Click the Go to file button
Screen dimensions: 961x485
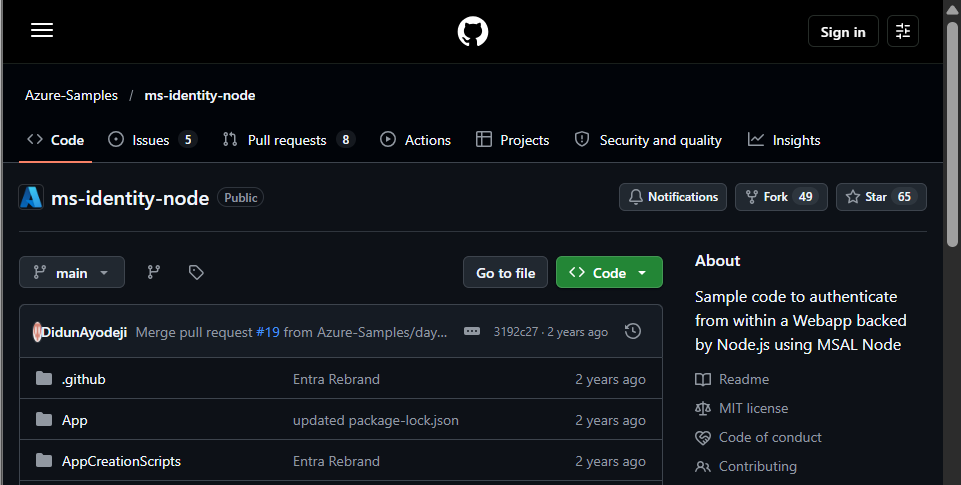(506, 272)
